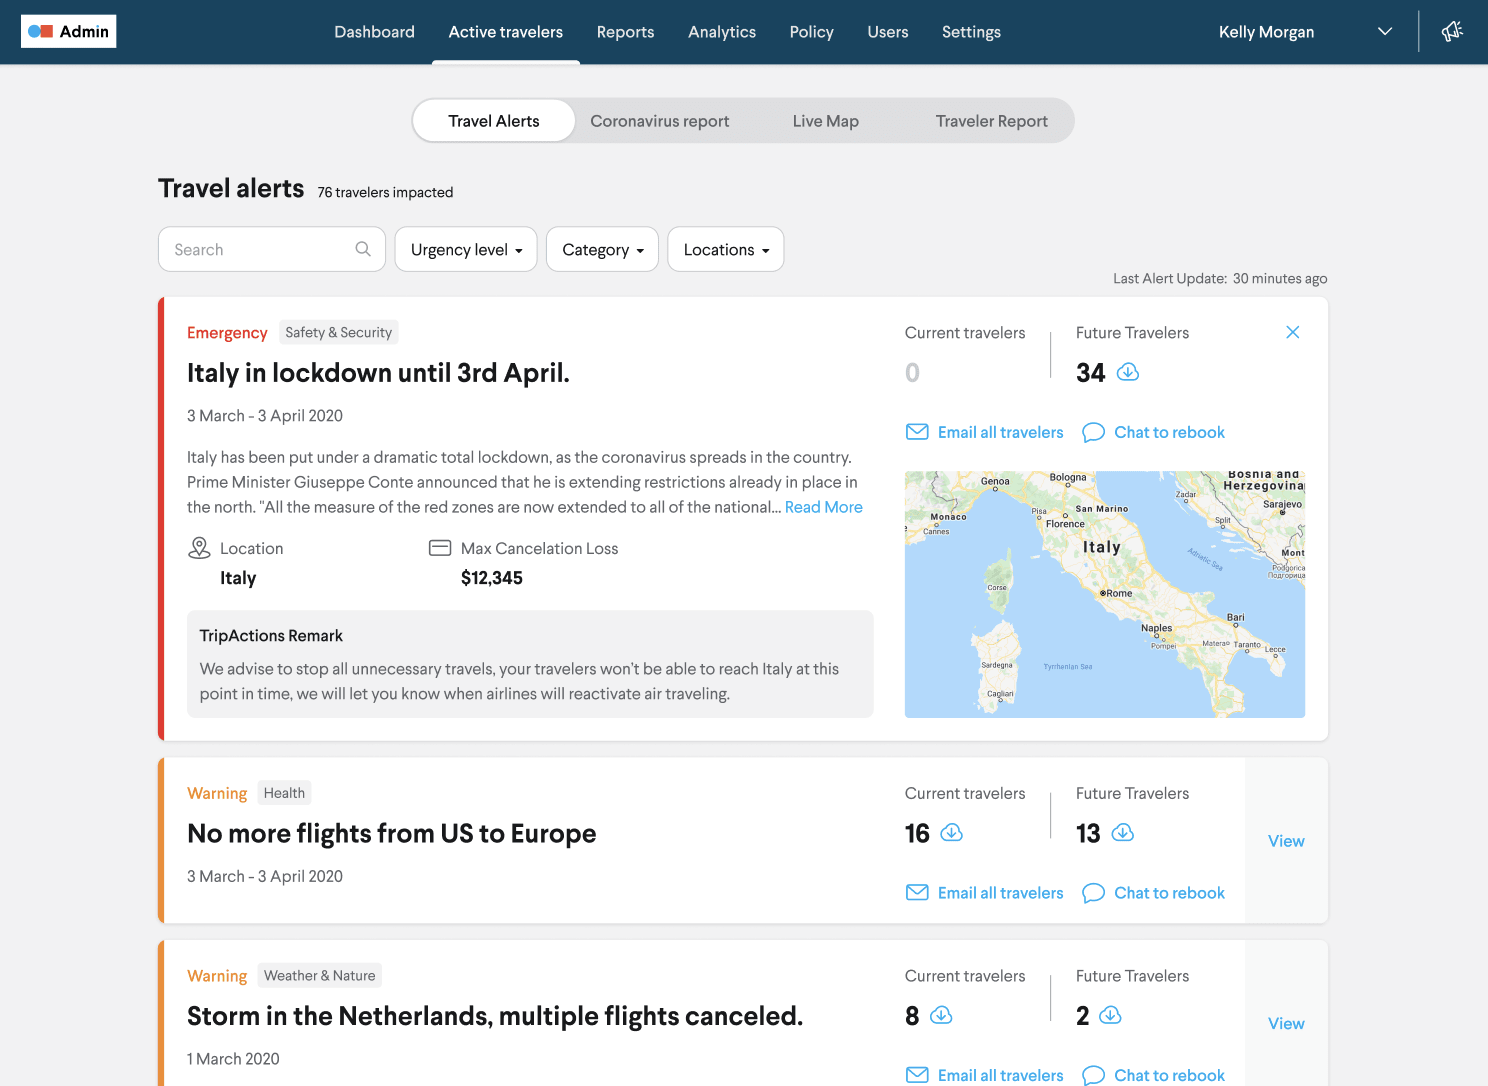Open the Urgency level dropdown

point(466,249)
